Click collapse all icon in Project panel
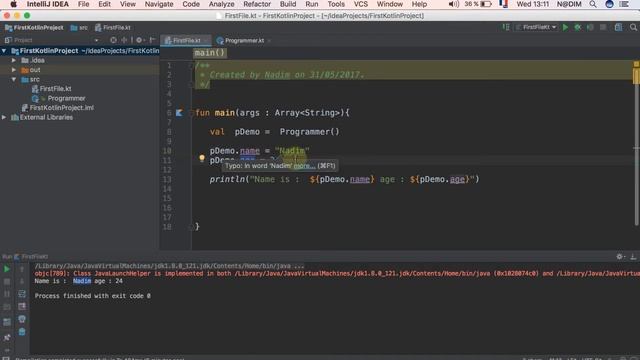This screenshot has height=360, width=640. pos(124,40)
